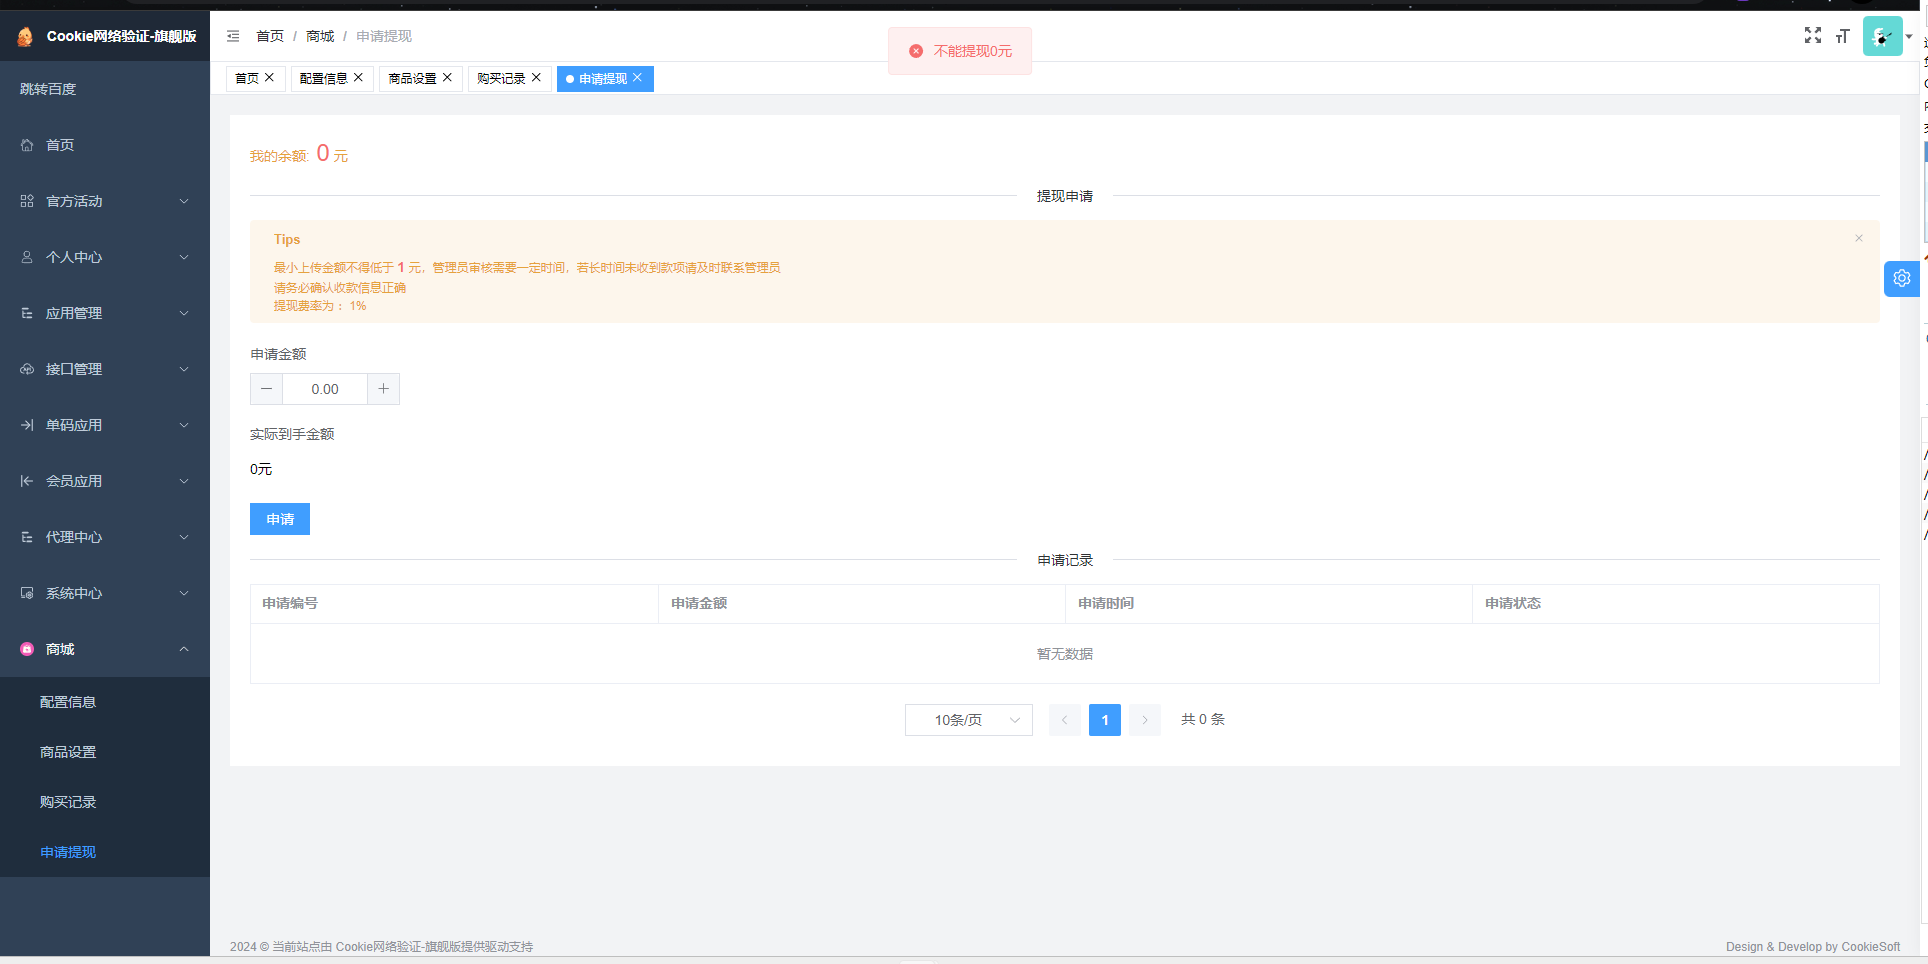Close the 申请提现 tab

point(637,77)
